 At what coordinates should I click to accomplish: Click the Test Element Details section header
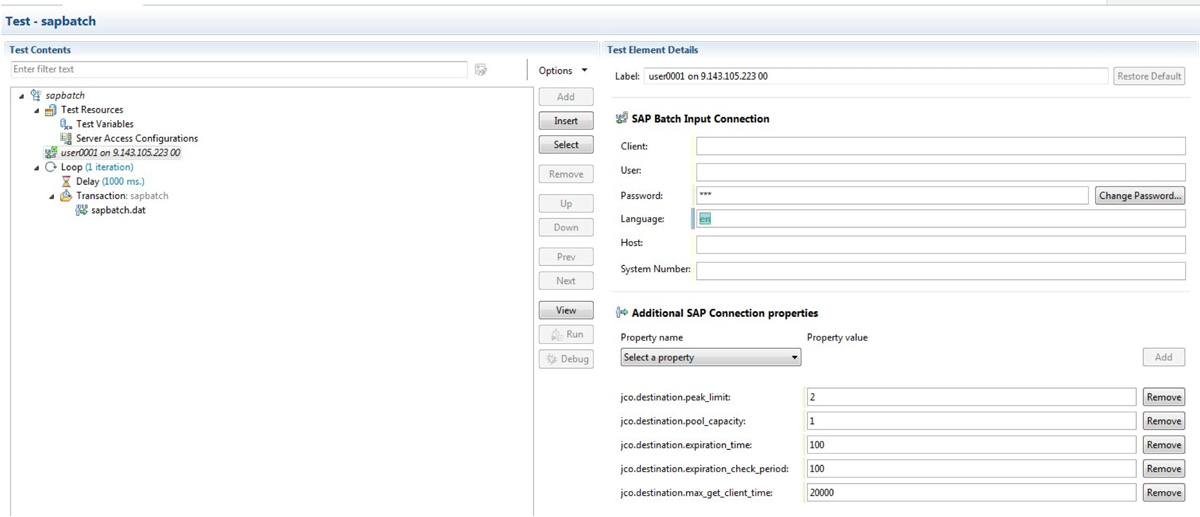pos(653,50)
